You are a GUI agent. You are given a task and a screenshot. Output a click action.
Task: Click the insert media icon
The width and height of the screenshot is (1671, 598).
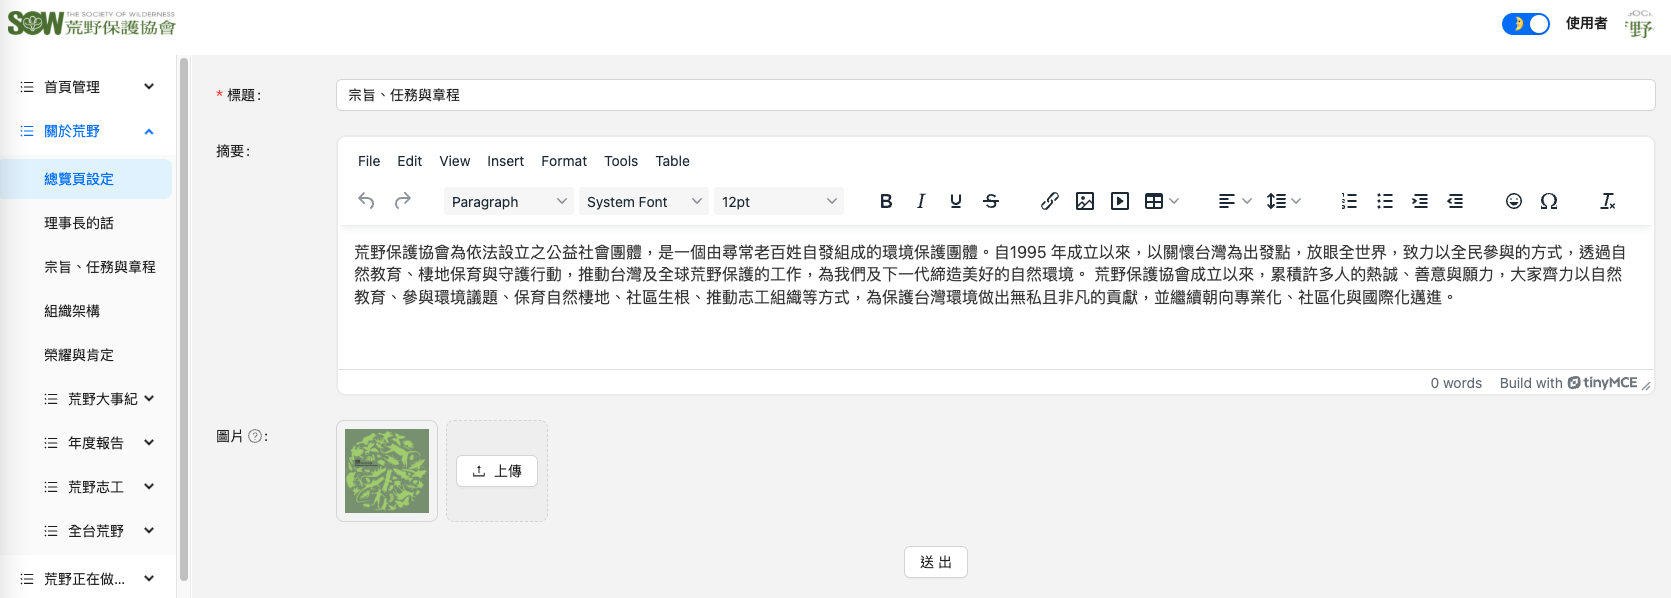click(x=1120, y=201)
